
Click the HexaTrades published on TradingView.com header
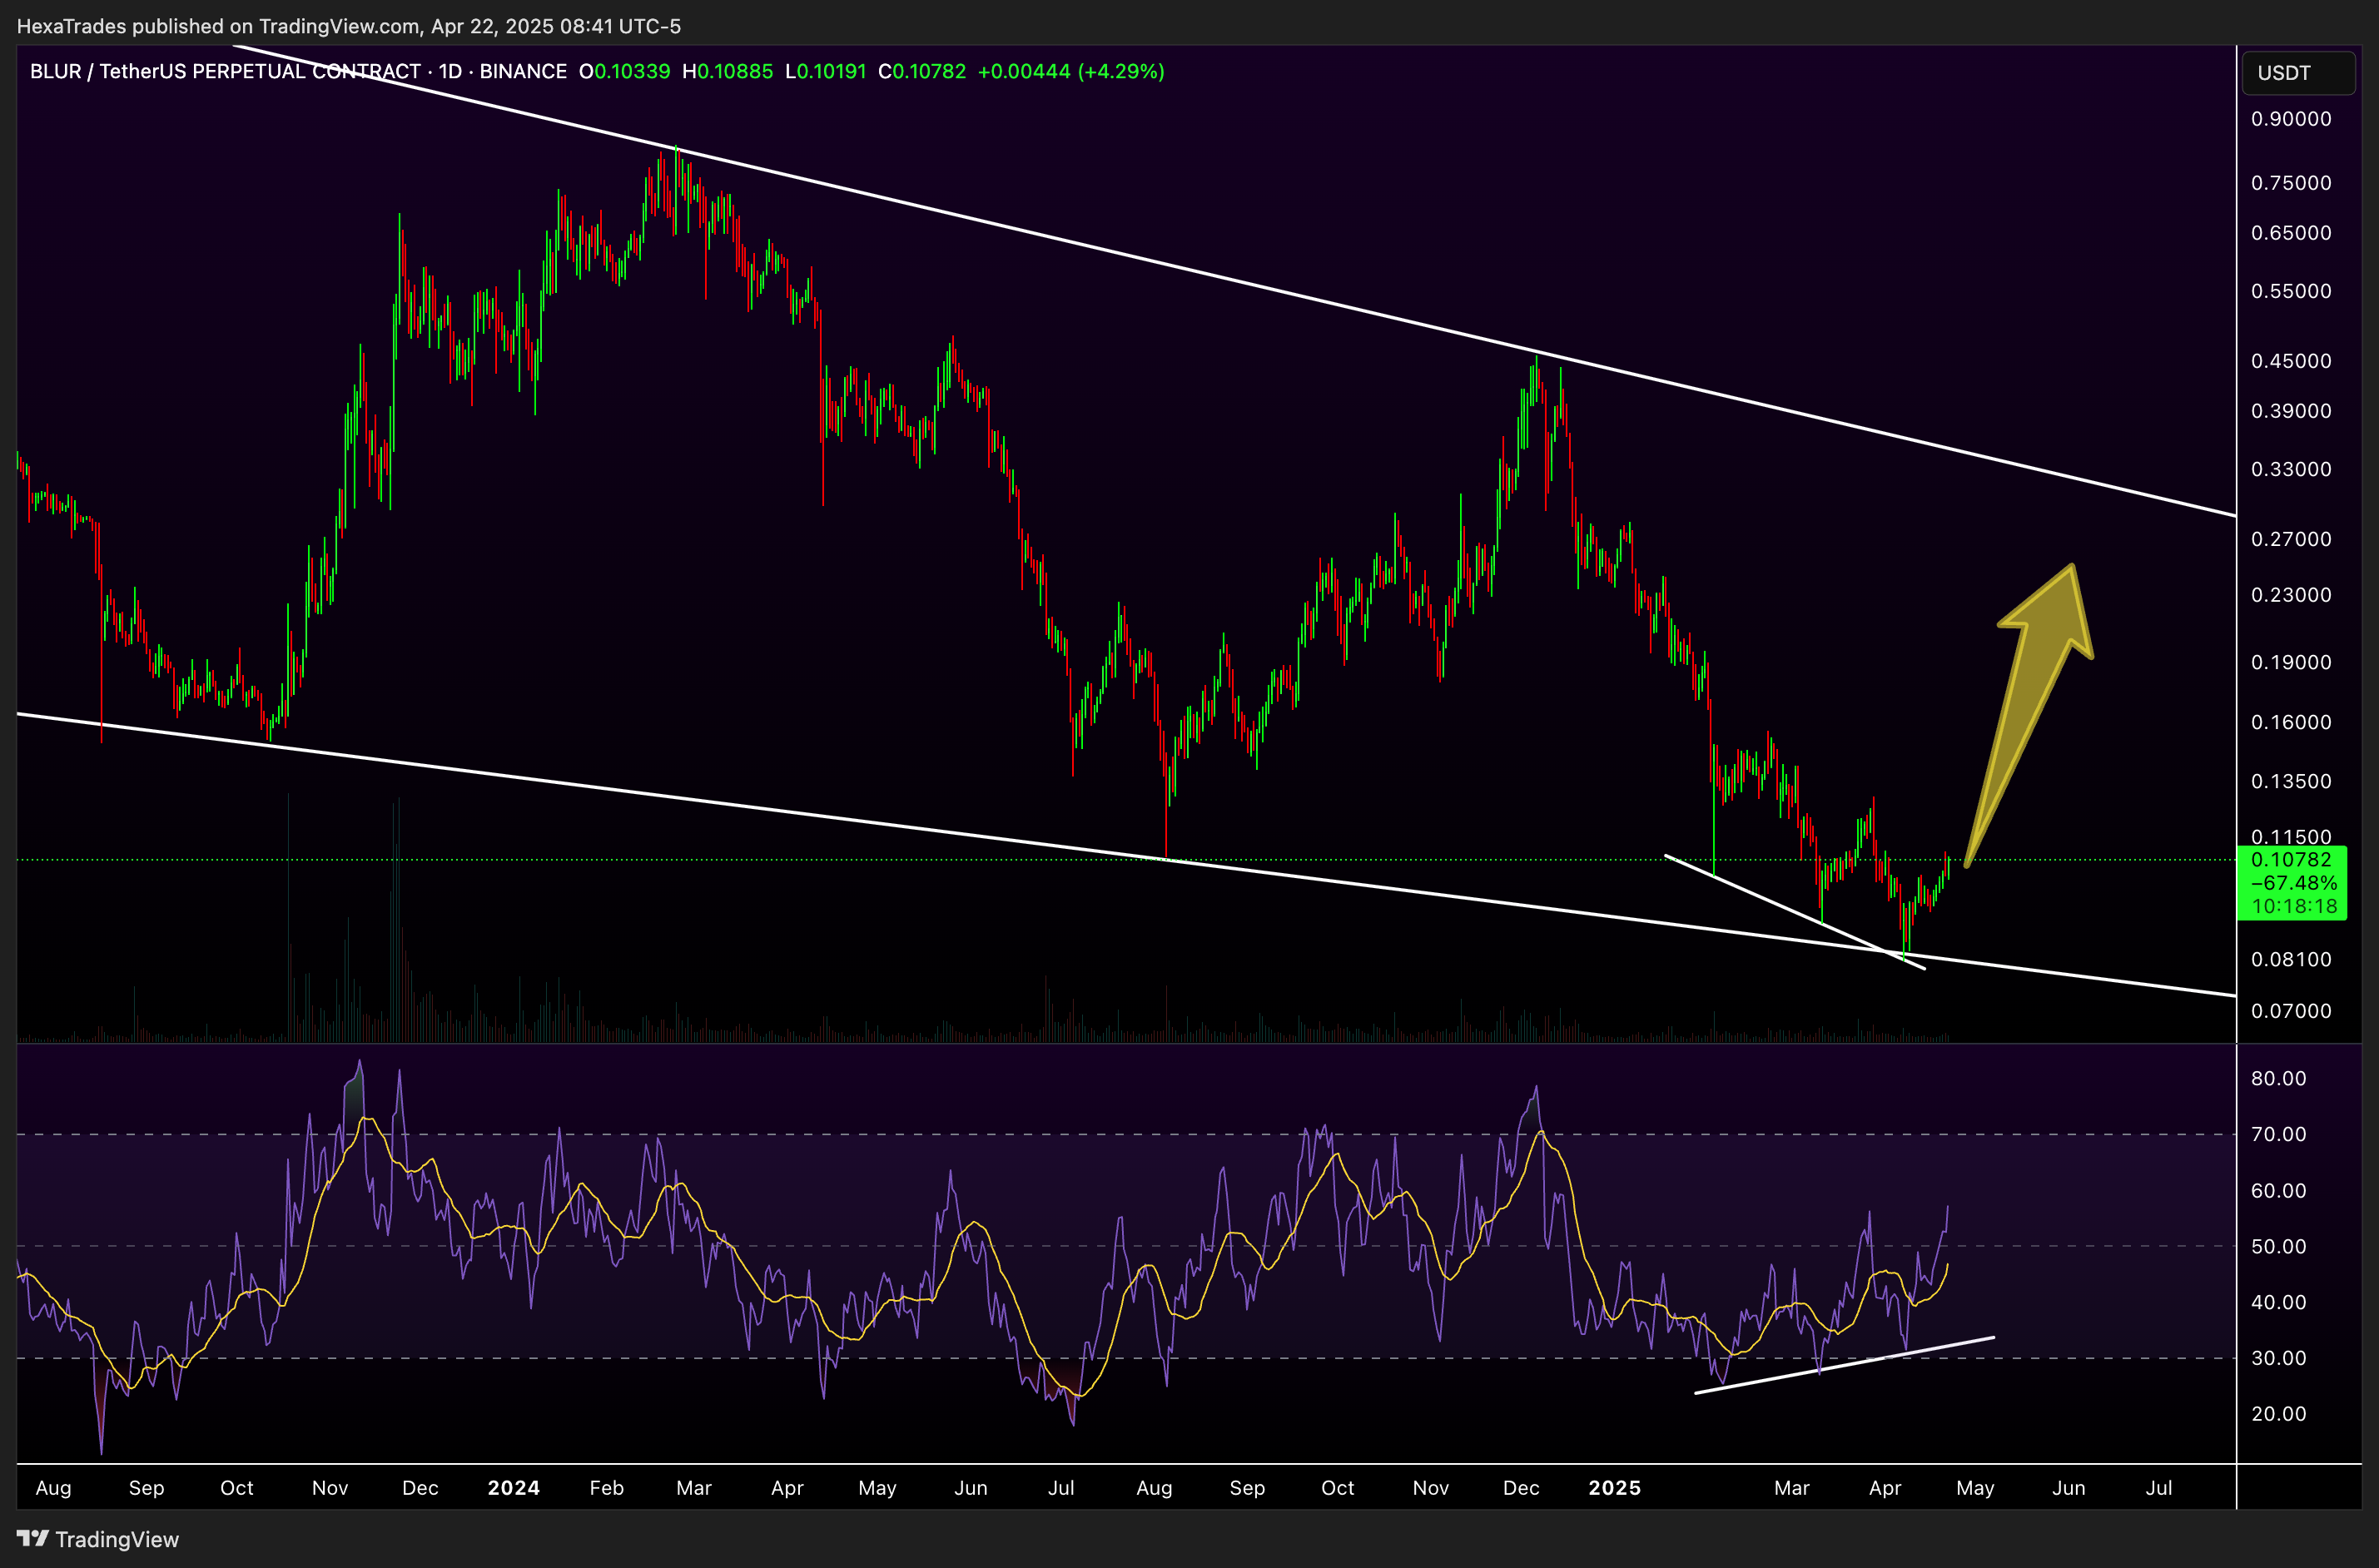pos(349,26)
